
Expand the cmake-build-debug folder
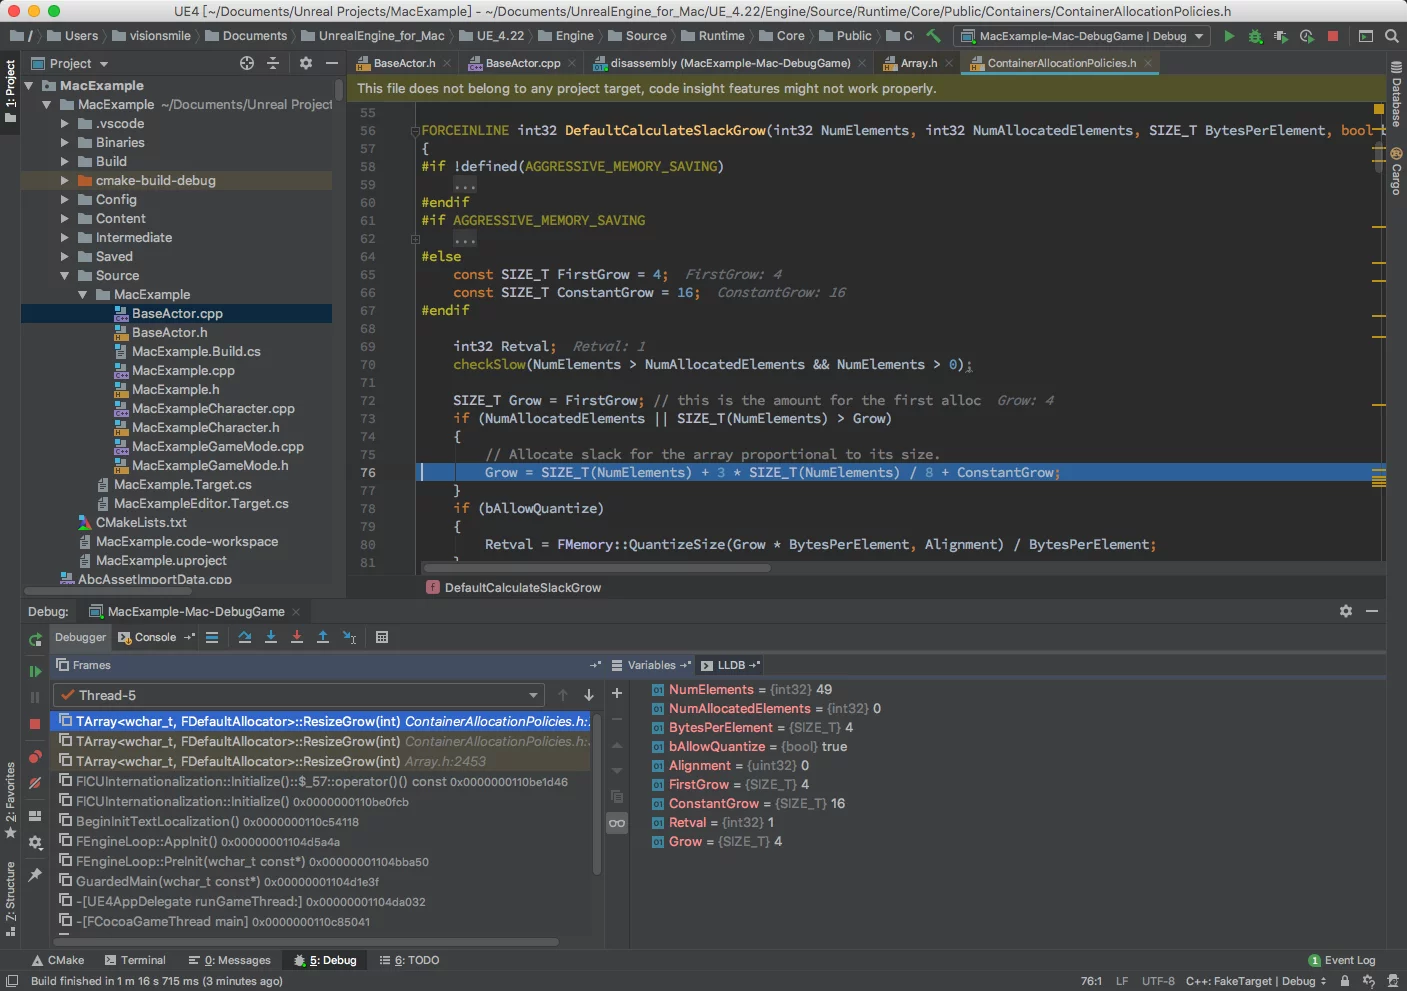pos(64,181)
